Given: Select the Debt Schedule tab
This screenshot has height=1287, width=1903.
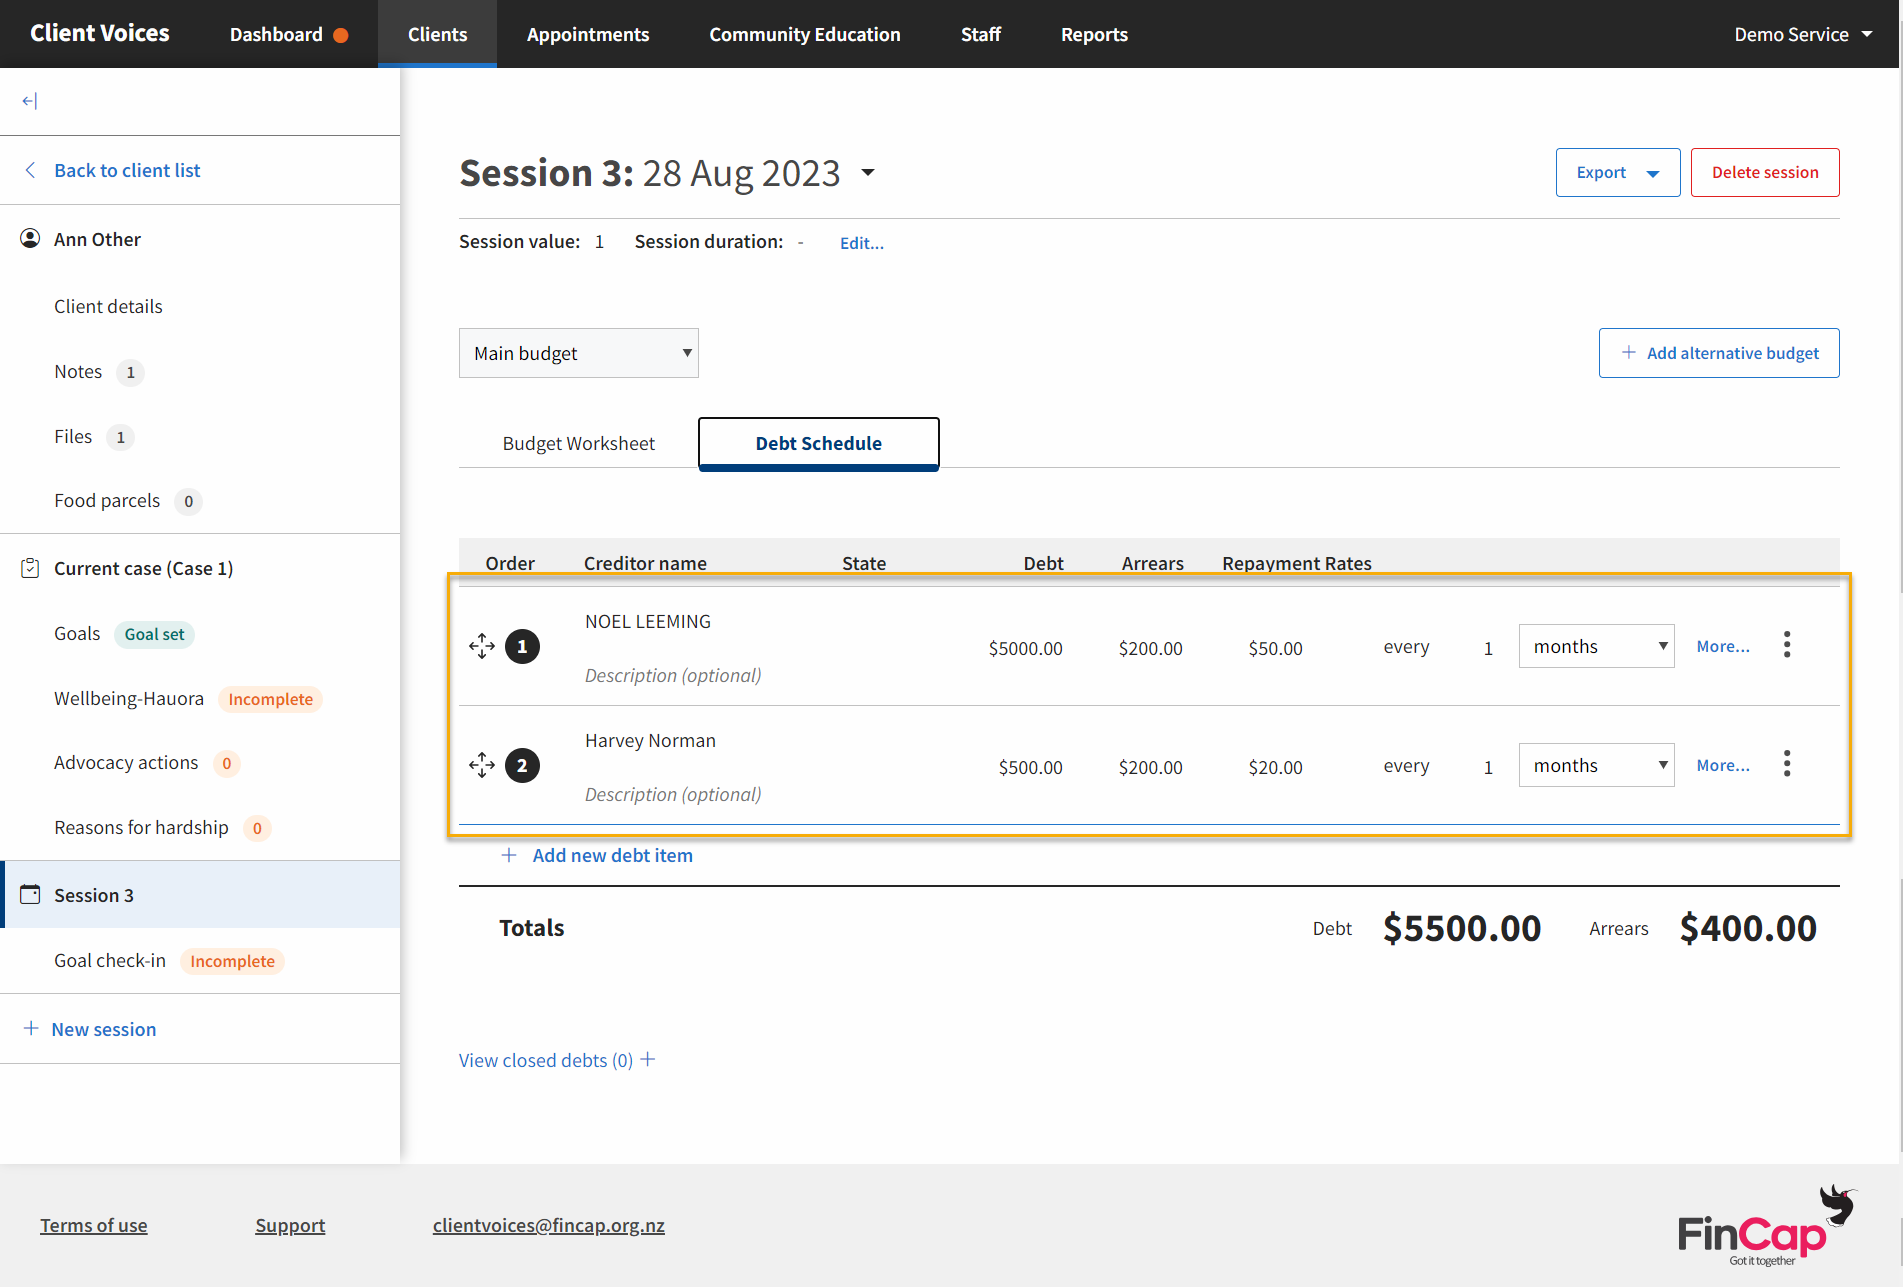Looking at the screenshot, I should pos(819,443).
